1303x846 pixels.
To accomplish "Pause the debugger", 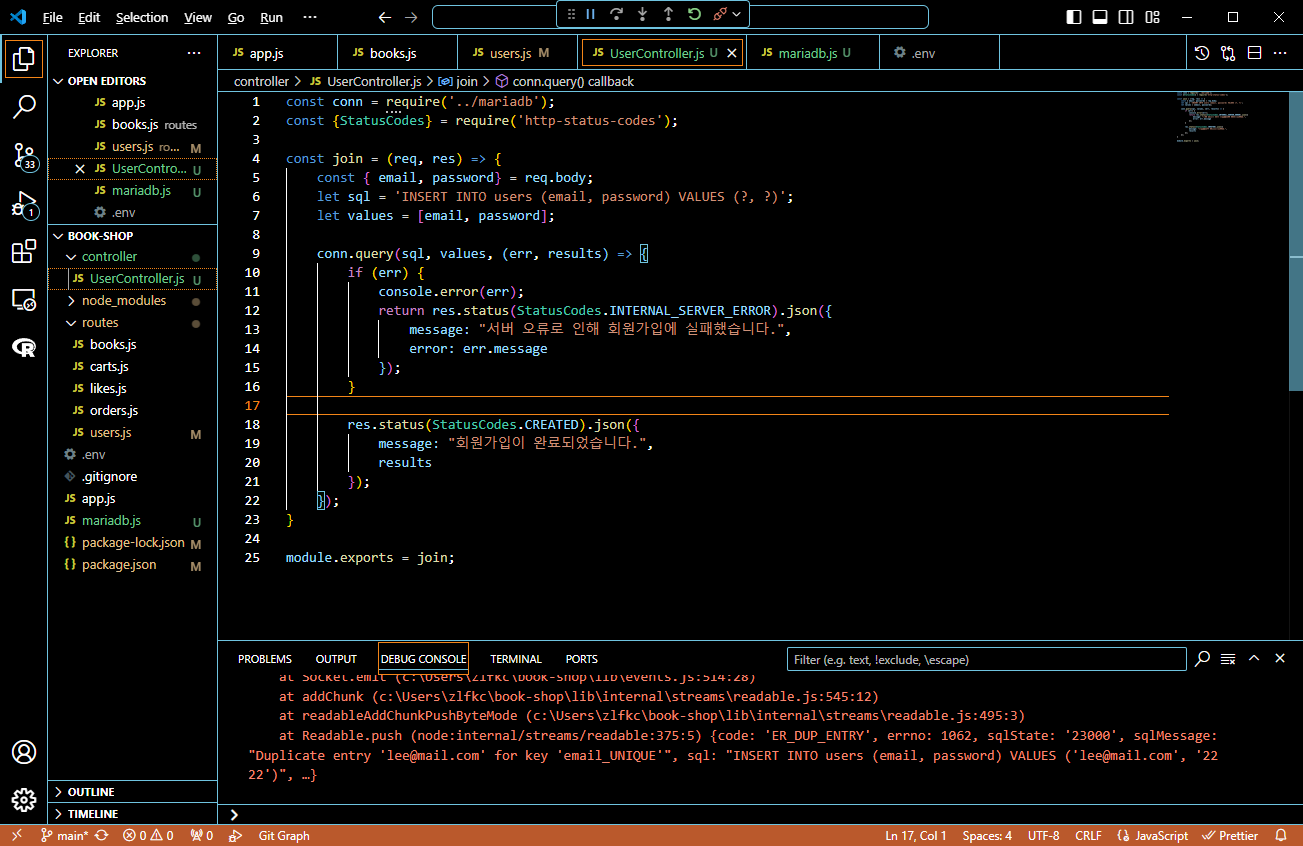I will coord(591,14).
